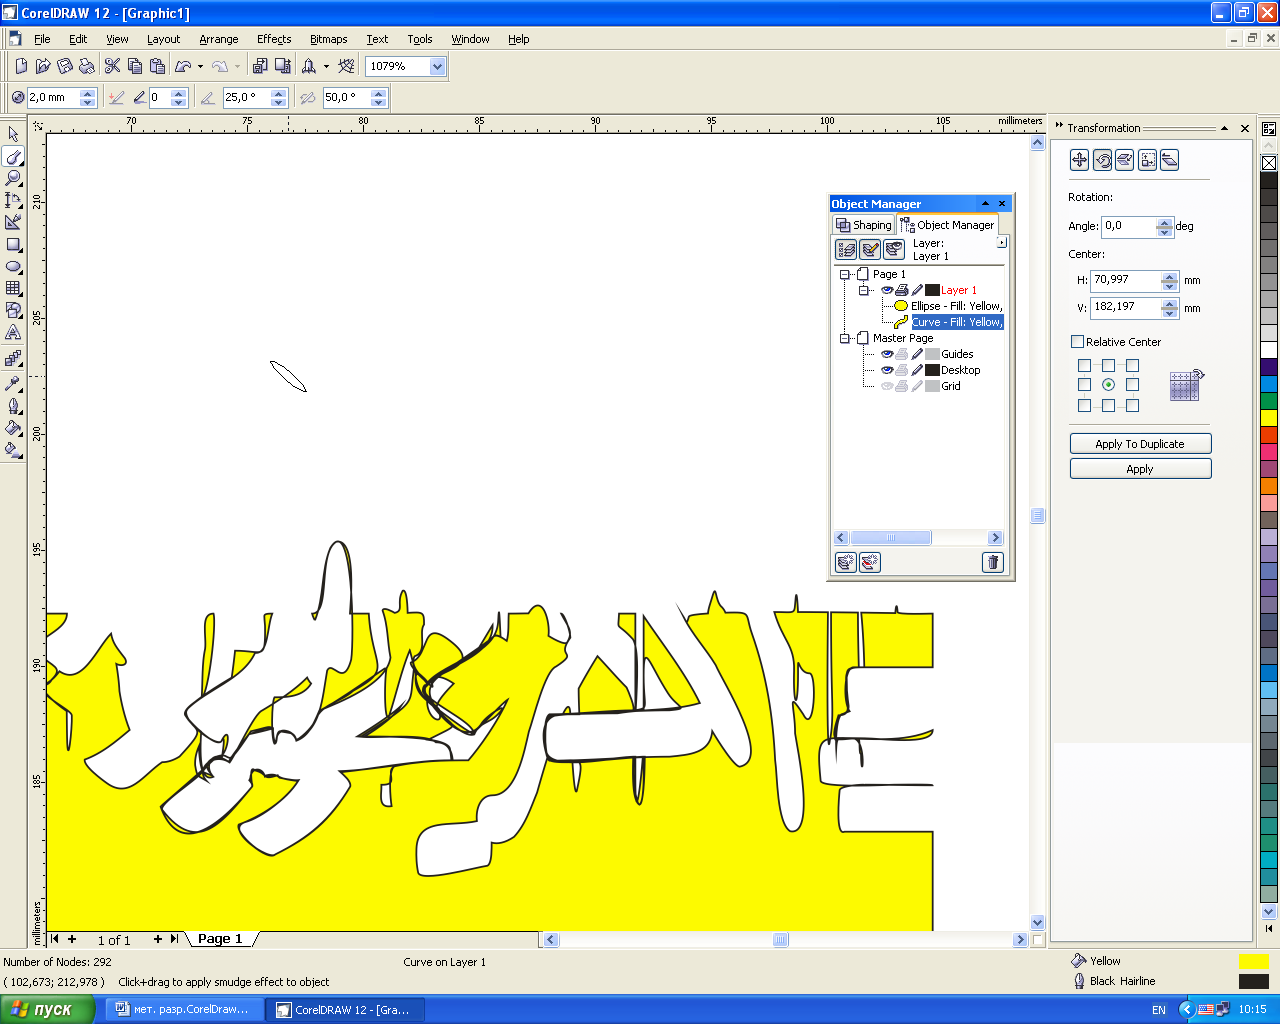Select the Graph Paper tool in toolbox
This screenshot has height=1024, width=1280.
click(13, 289)
